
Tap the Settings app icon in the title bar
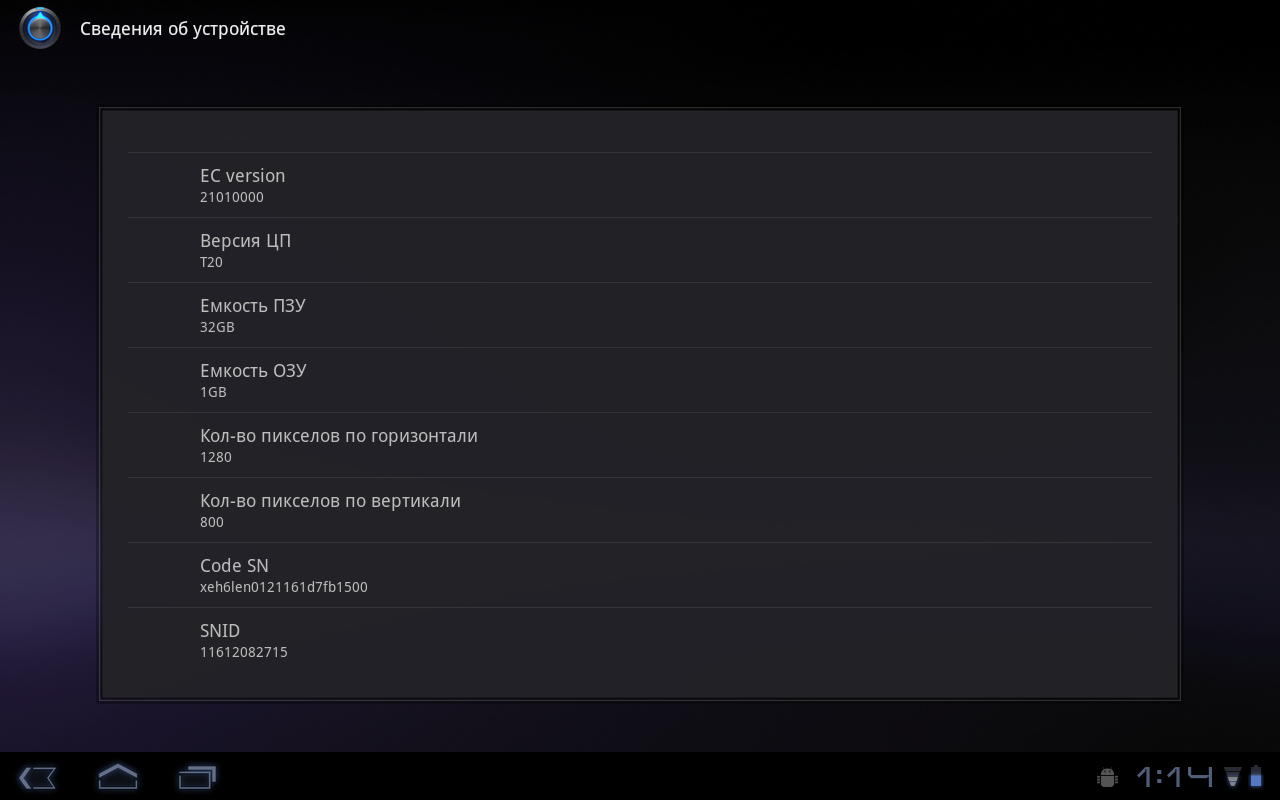[x=40, y=28]
